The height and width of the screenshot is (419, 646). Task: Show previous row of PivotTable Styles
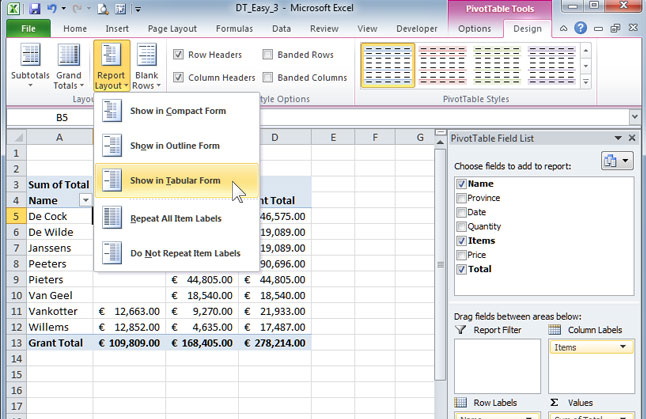click(586, 51)
